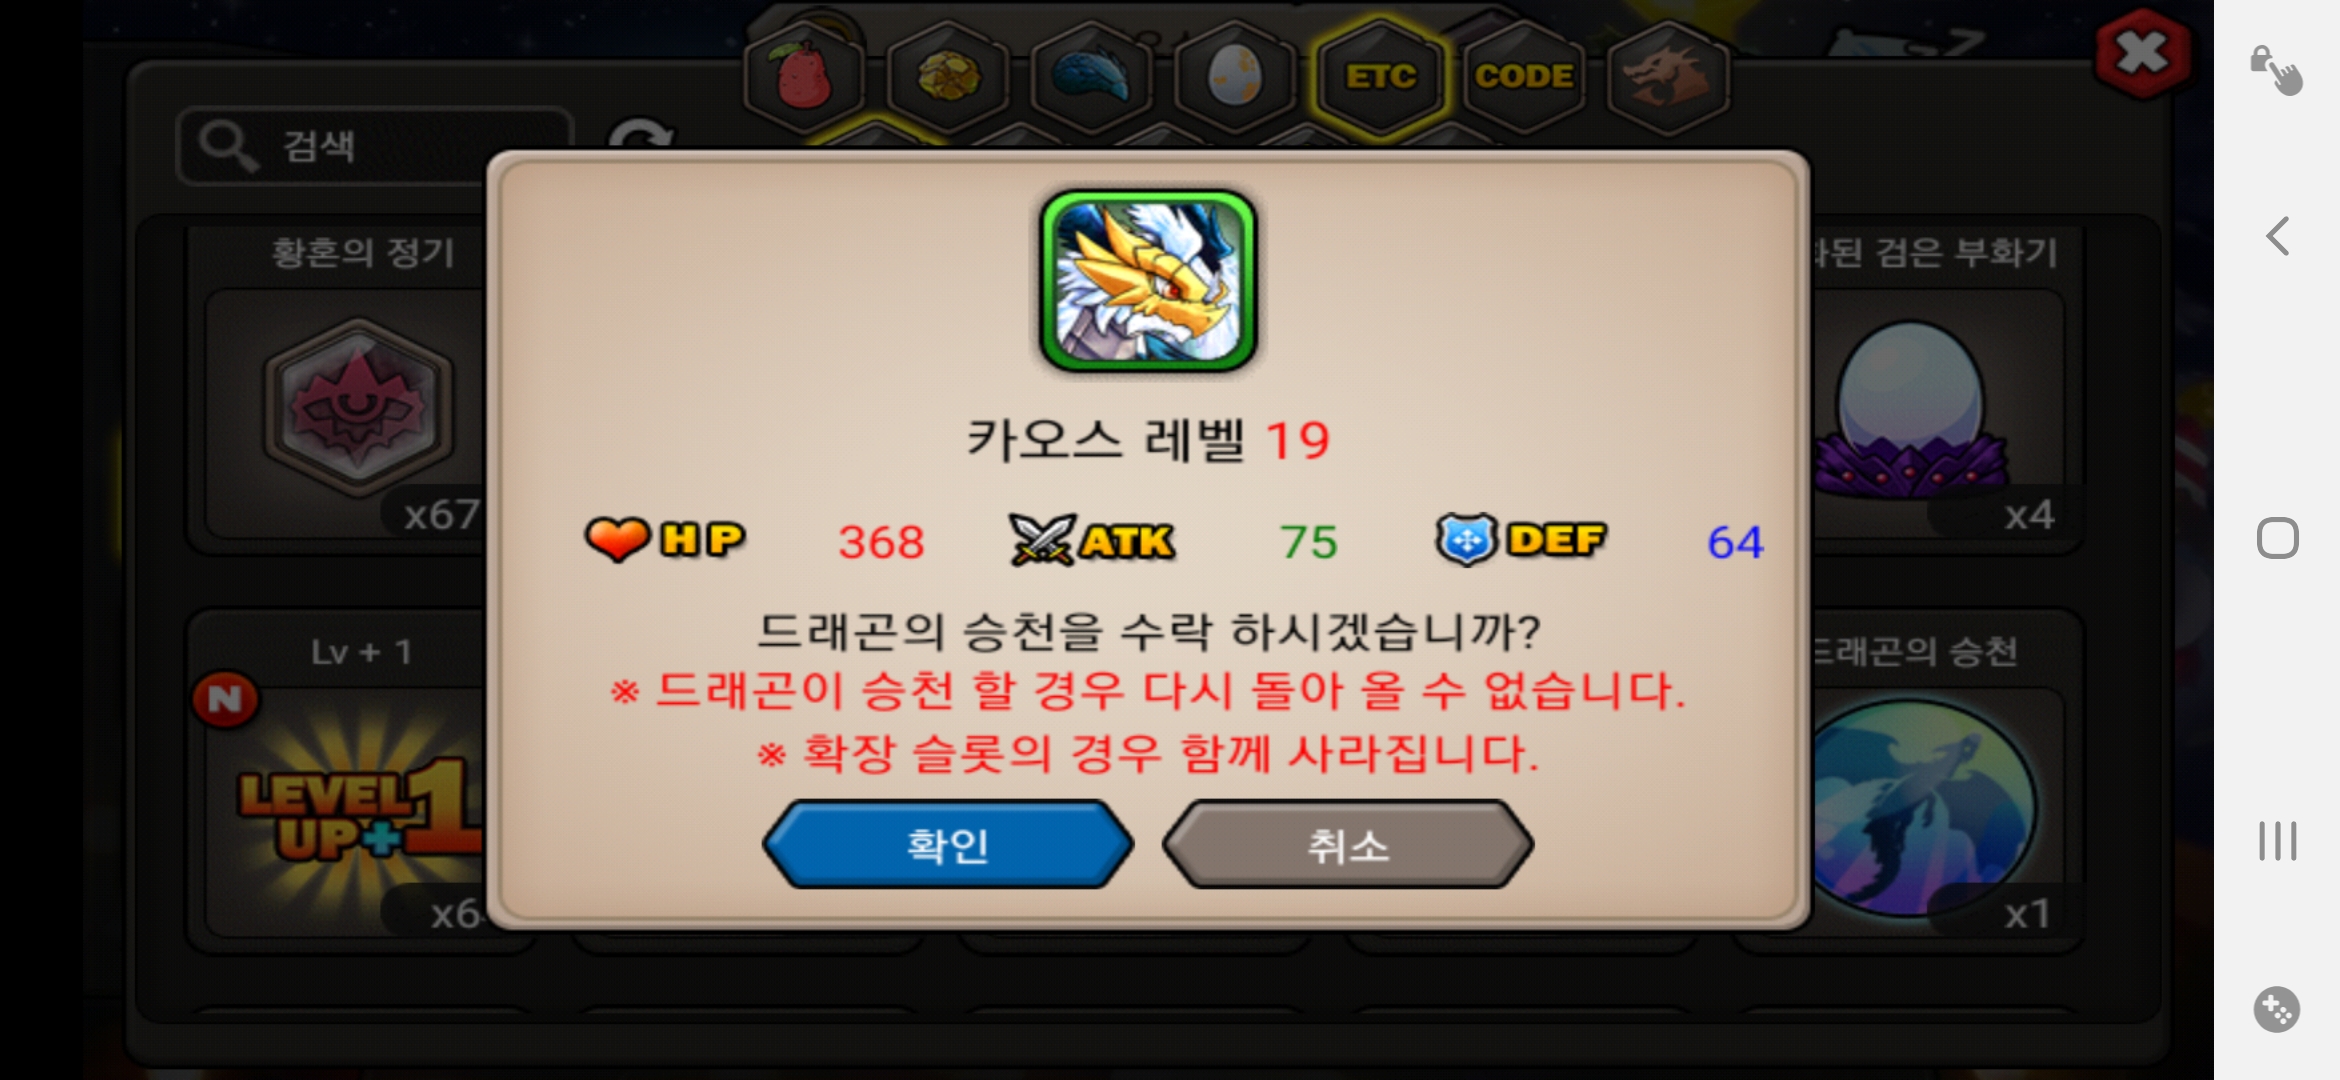Open the game tools dice icon

coord(2277,1009)
